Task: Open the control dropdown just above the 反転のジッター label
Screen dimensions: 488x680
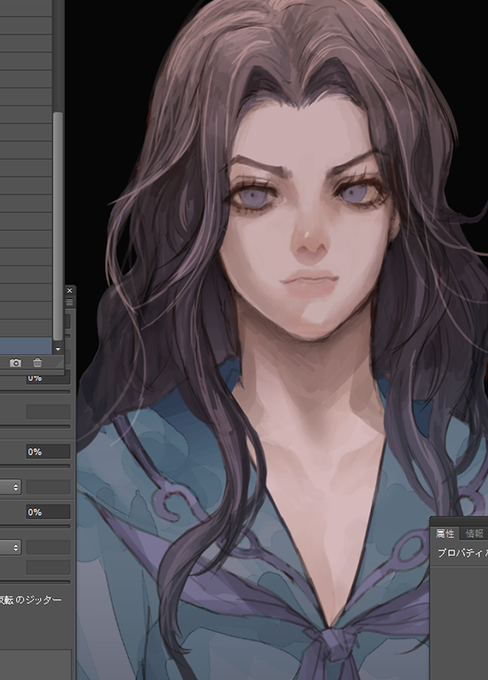Action: pyautogui.click(x=10, y=547)
